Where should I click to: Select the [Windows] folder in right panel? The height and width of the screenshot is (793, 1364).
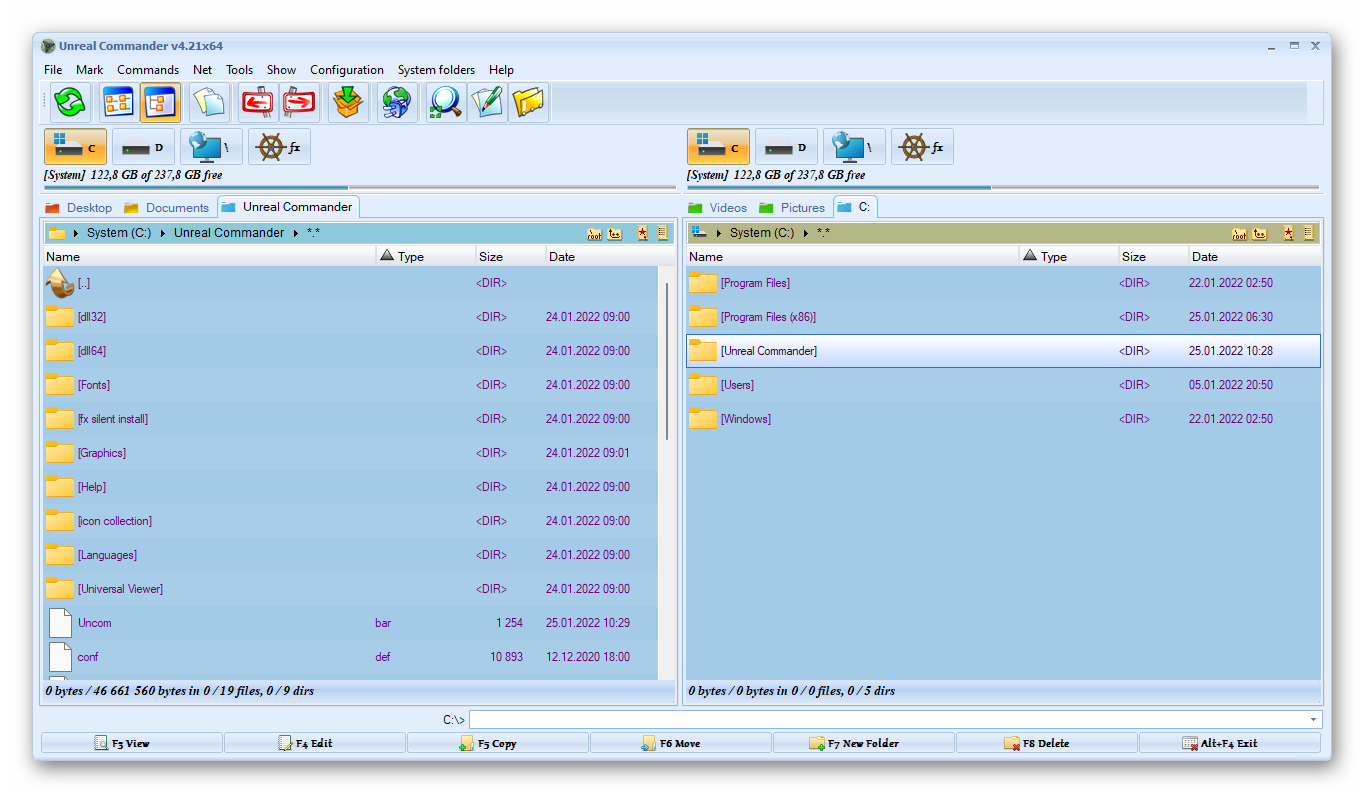[x=1003, y=419]
